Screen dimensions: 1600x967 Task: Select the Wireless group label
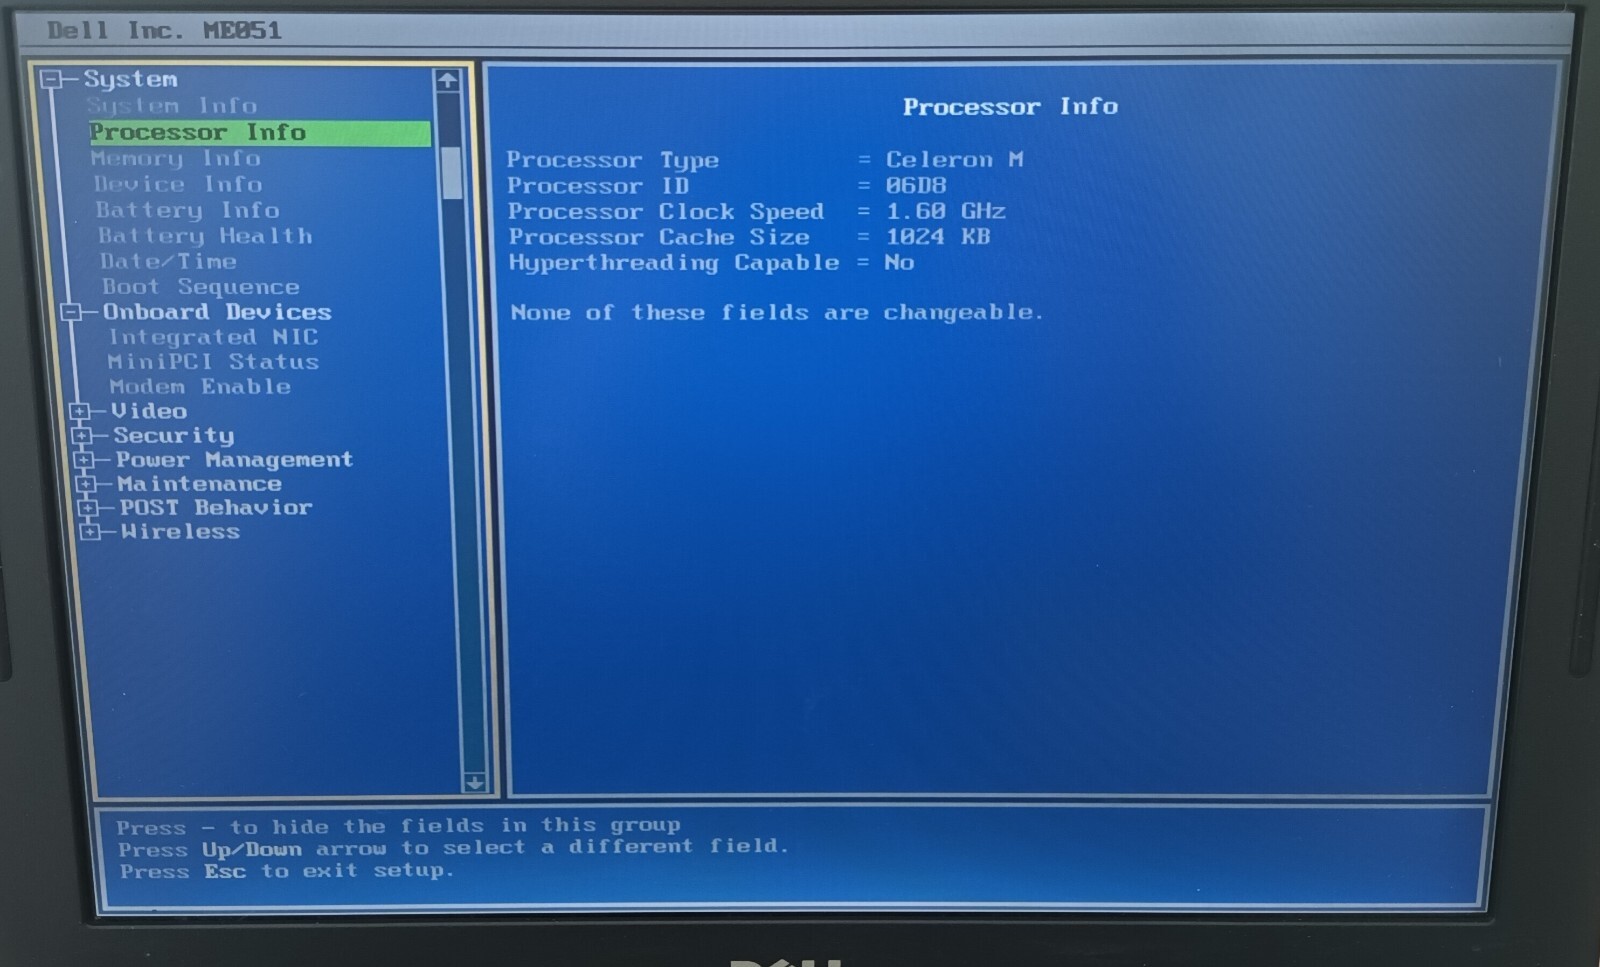pyautogui.click(x=180, y=532)
